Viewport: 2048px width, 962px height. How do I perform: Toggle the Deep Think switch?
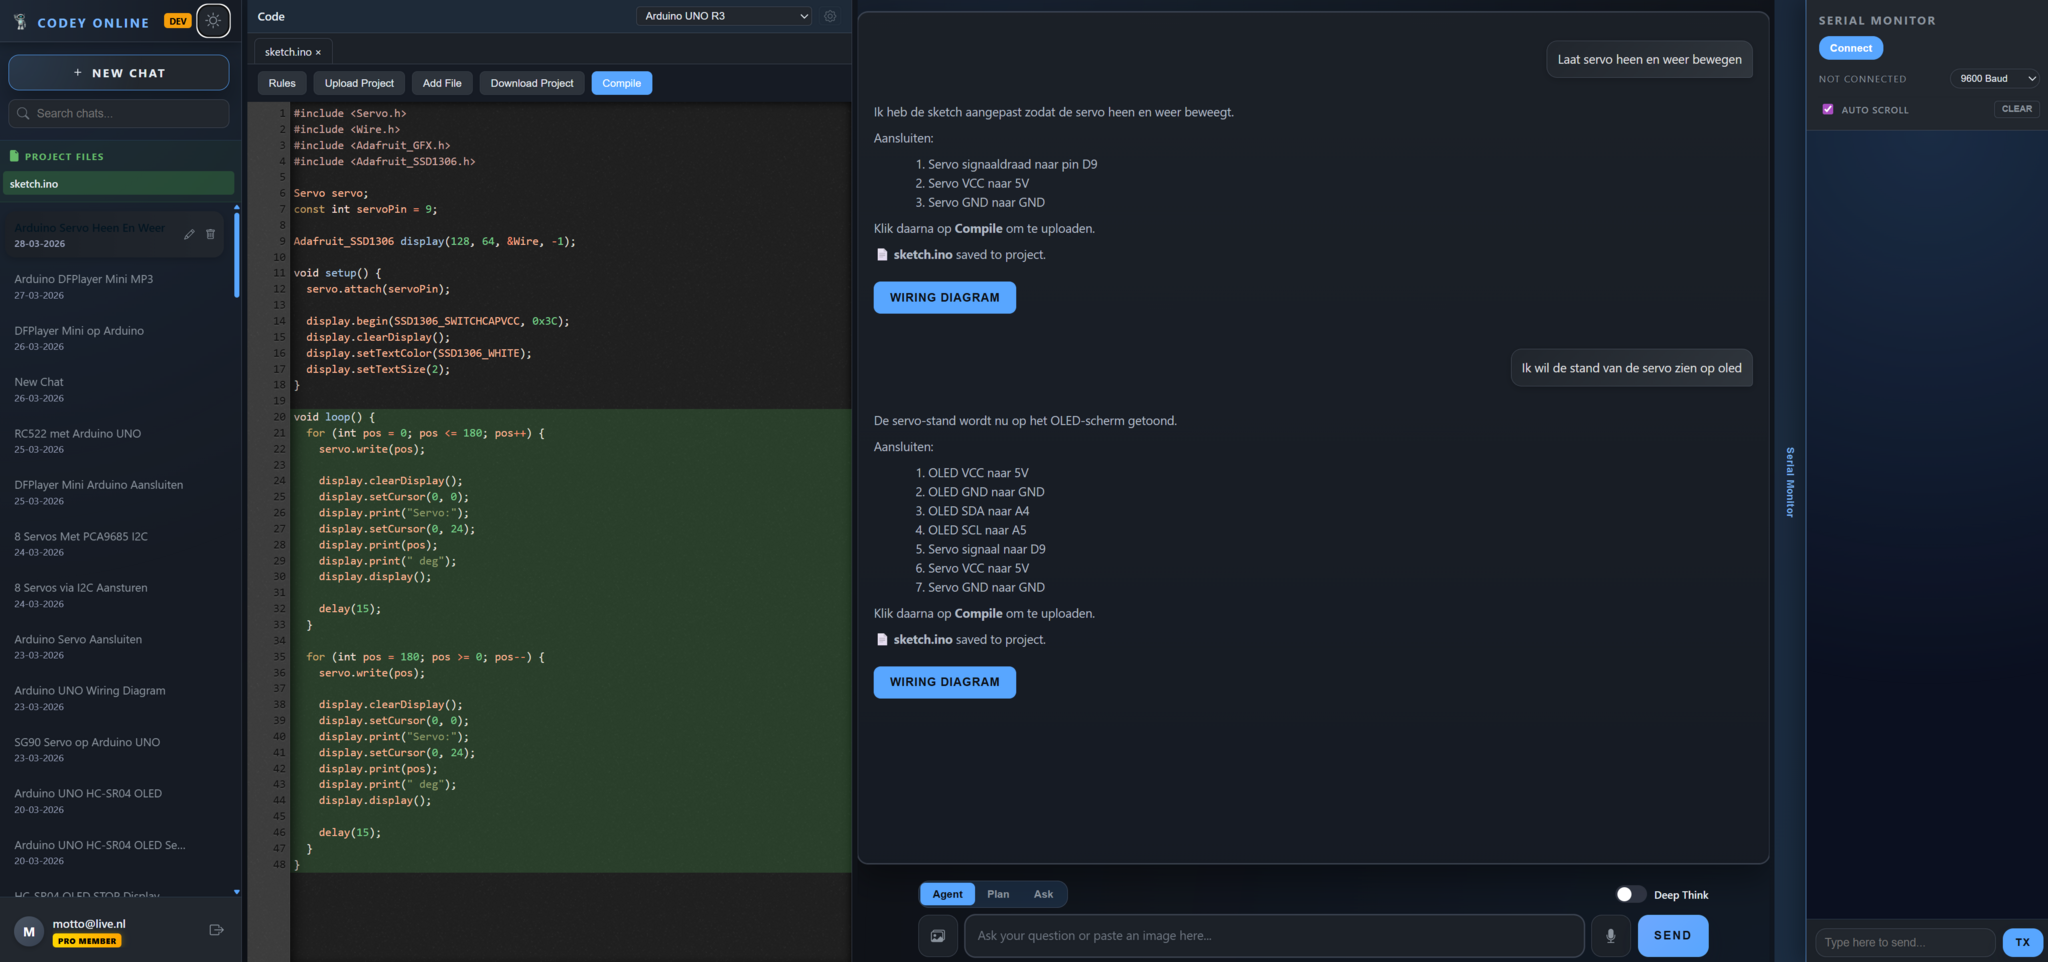(1629, 894)
